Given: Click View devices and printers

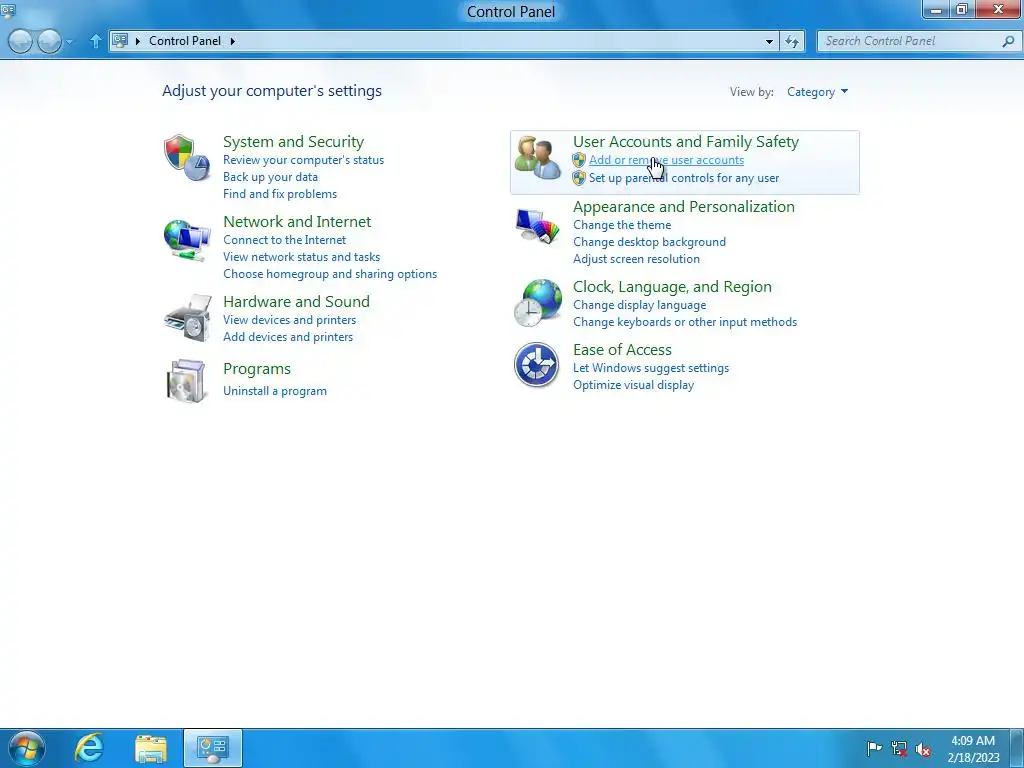Looking at the screenshot, I should pos(290,320).
